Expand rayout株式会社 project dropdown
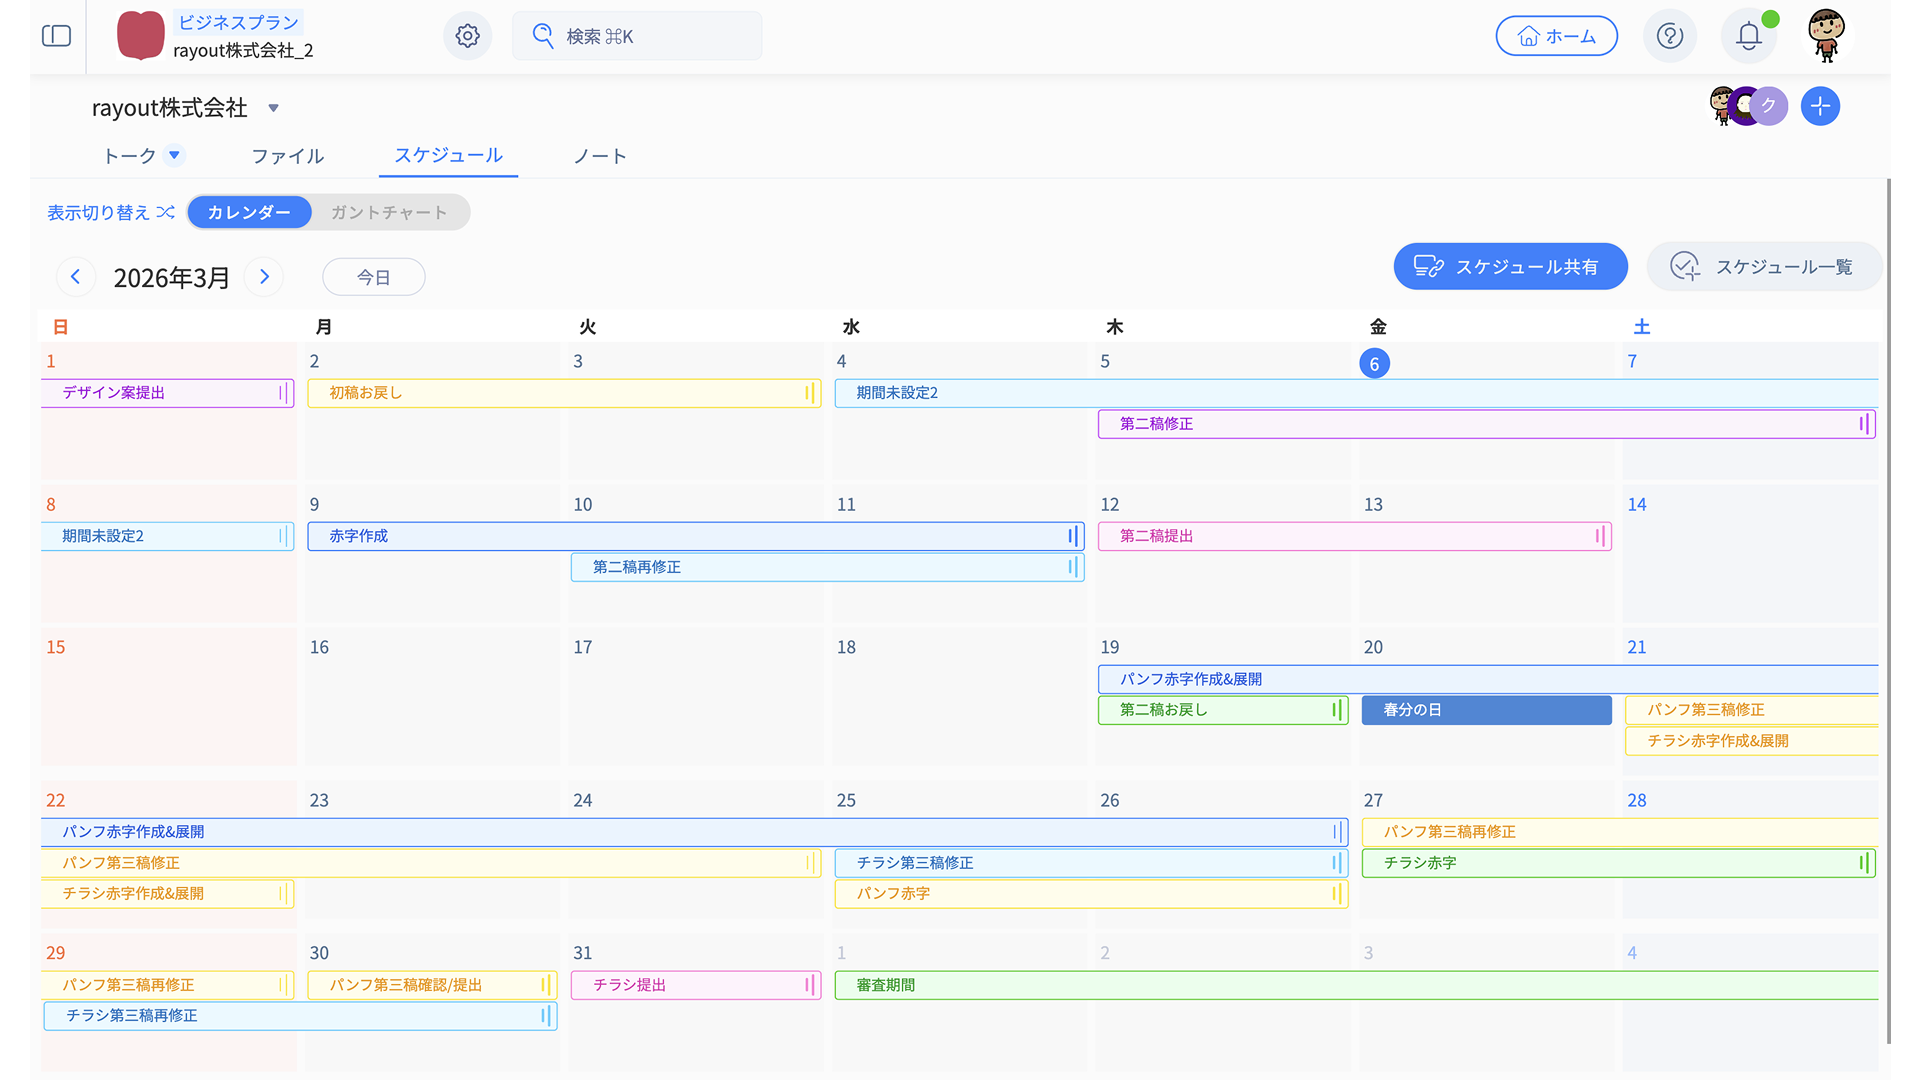 pos(273,108)
